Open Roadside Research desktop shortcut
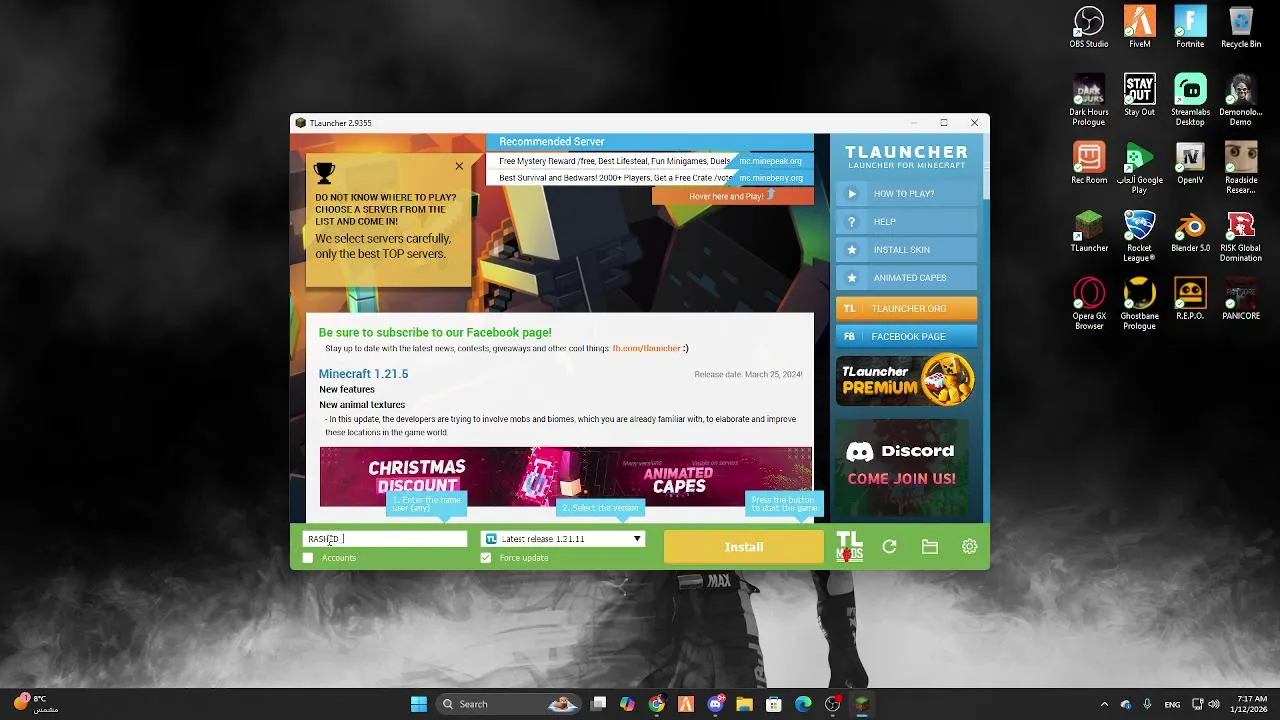 tap(1241, 168)
